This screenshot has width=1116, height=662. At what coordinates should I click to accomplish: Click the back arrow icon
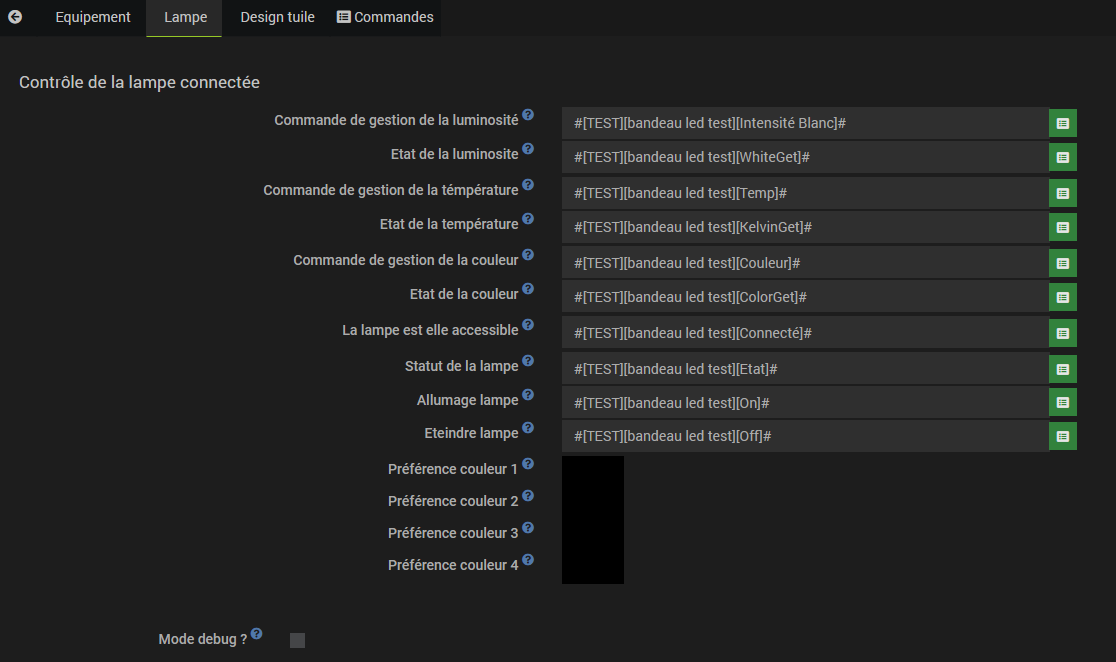15,17
